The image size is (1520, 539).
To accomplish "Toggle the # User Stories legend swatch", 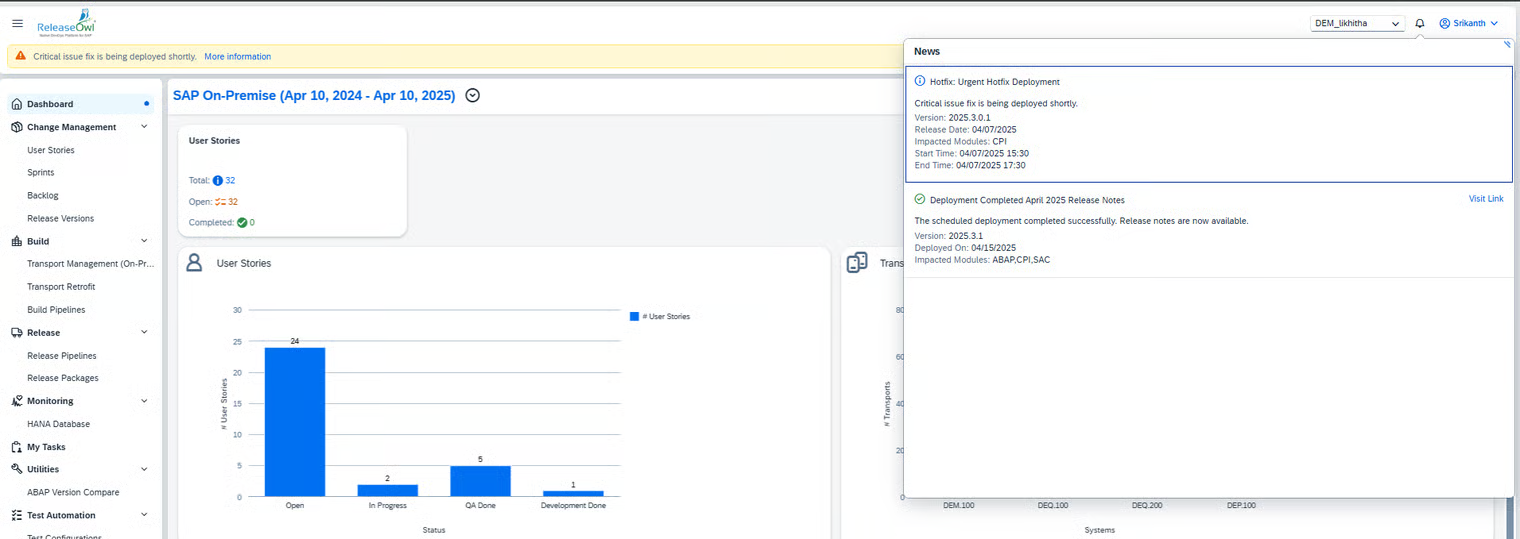I will [634, 316].
